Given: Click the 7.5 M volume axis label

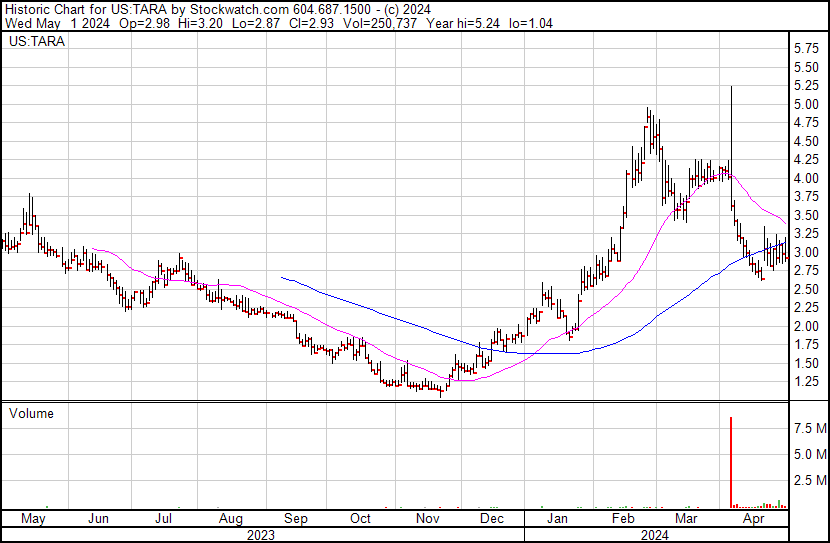Looking at the screenshot, I should [810, 428].
